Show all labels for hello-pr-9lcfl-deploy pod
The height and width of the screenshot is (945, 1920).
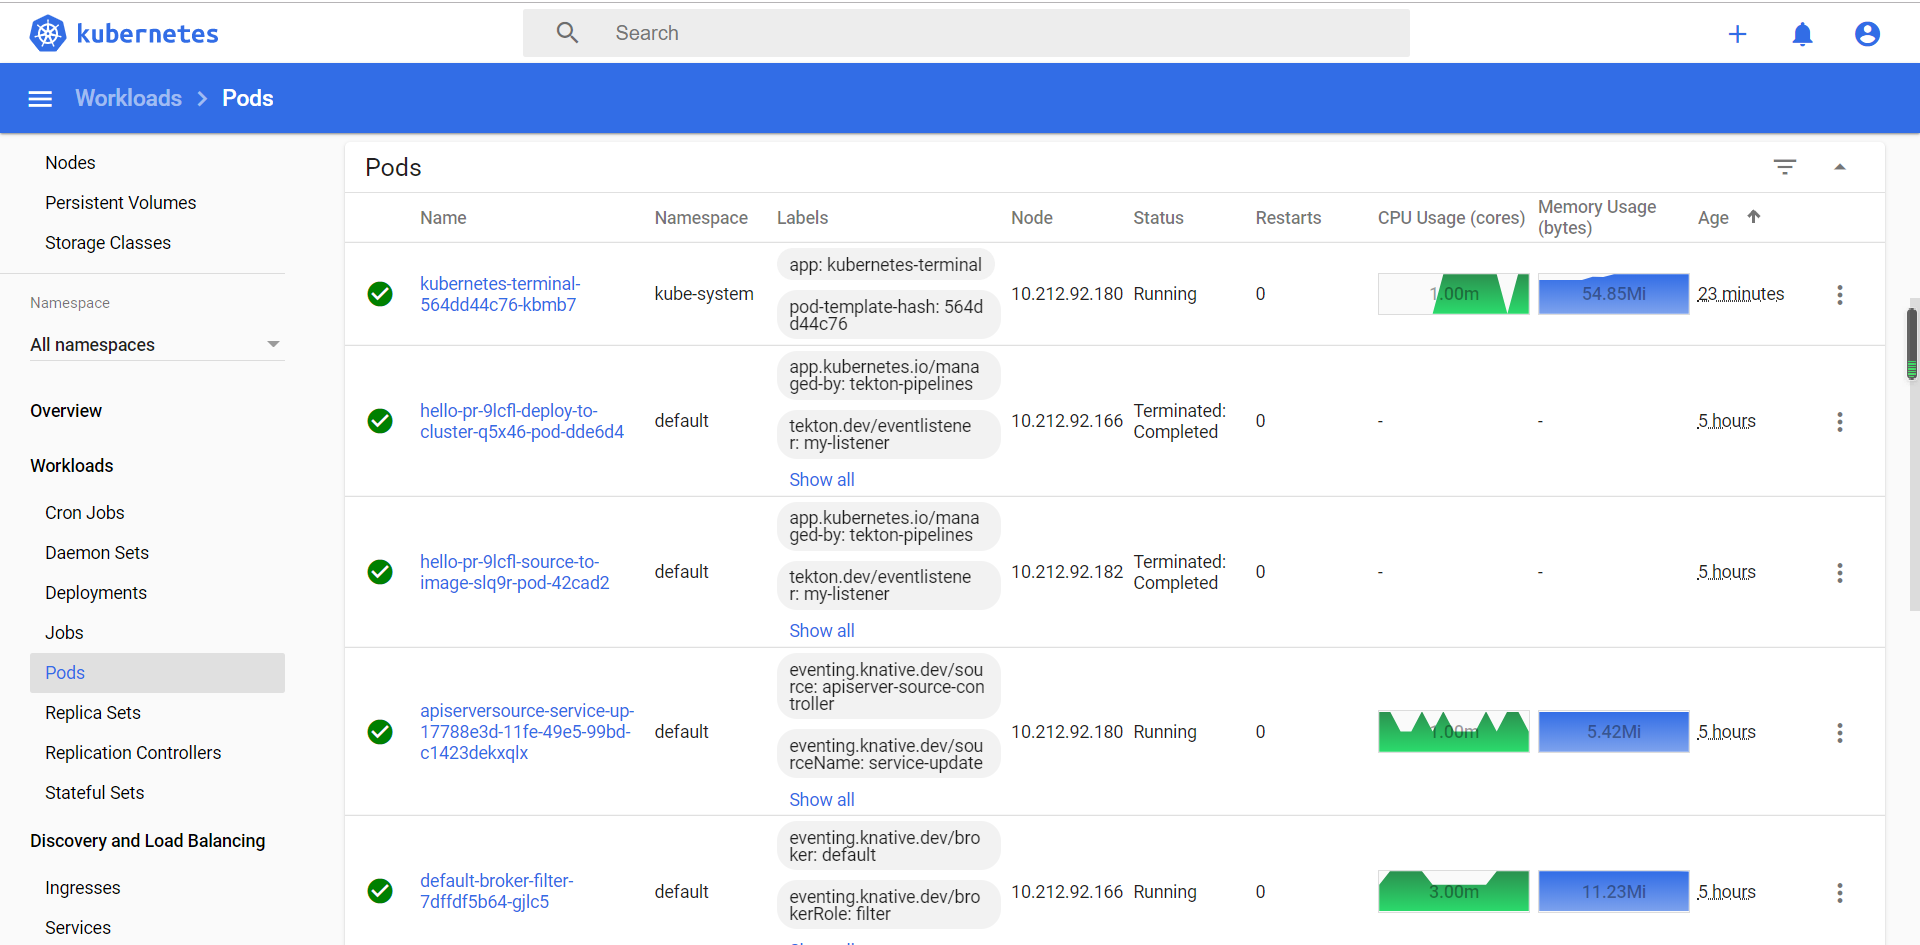pos(822,480)
